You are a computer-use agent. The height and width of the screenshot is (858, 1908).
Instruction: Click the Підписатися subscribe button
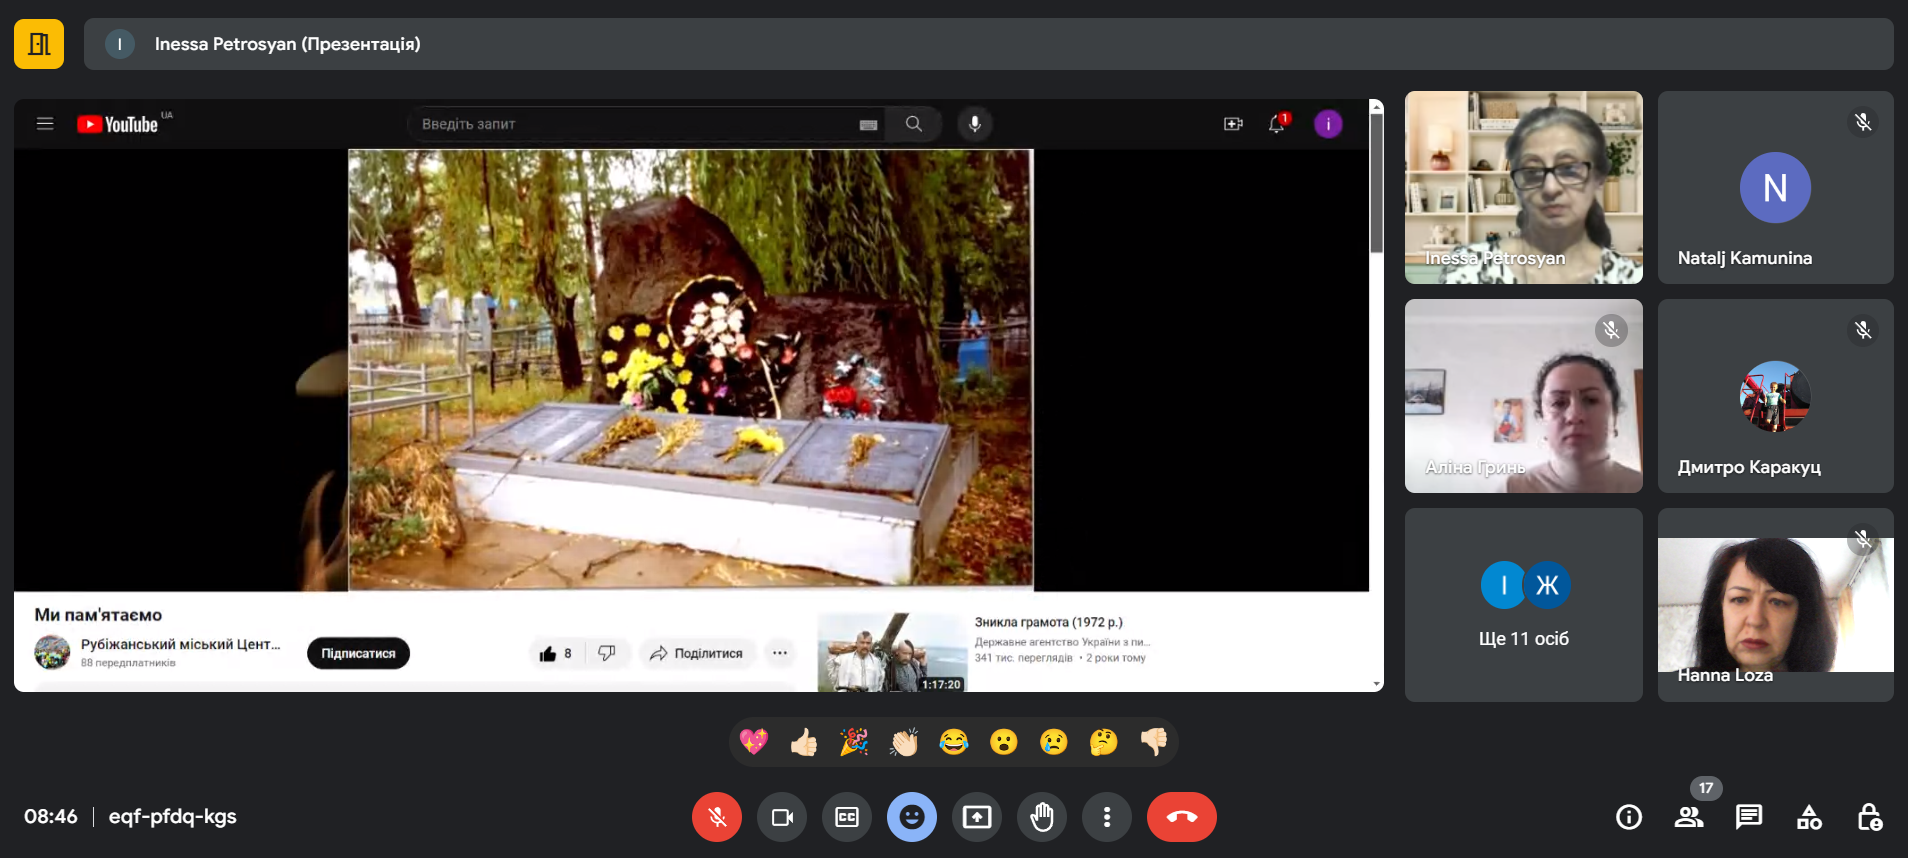coord(358,653)
